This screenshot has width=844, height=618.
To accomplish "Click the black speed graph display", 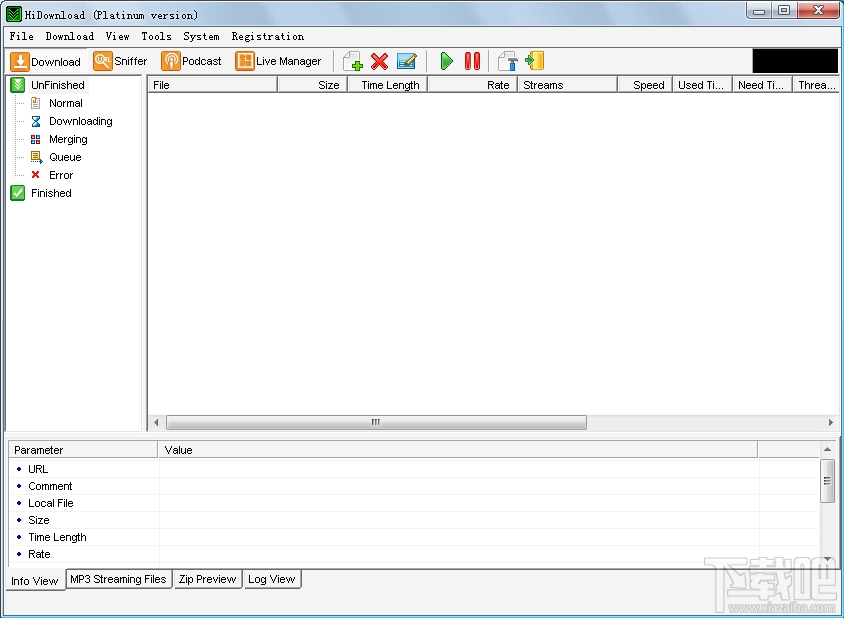I will [795, 61].
